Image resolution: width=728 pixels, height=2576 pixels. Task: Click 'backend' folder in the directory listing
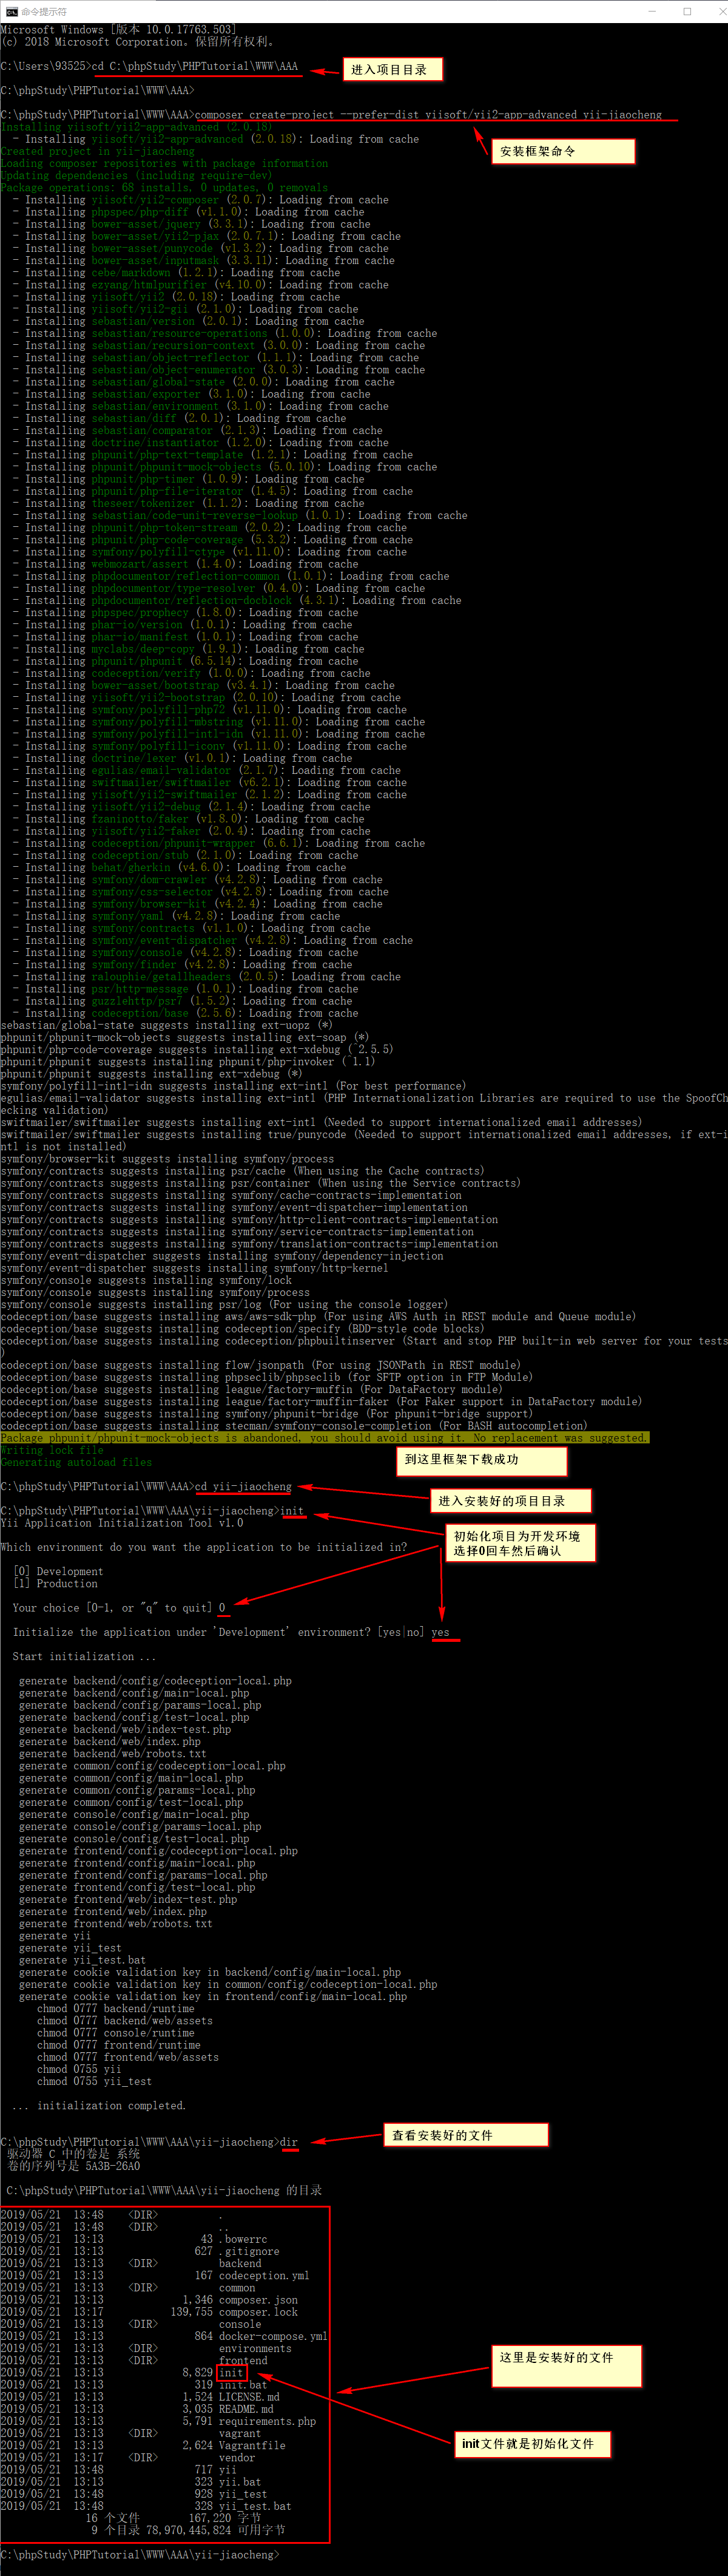pos(240,2263)
